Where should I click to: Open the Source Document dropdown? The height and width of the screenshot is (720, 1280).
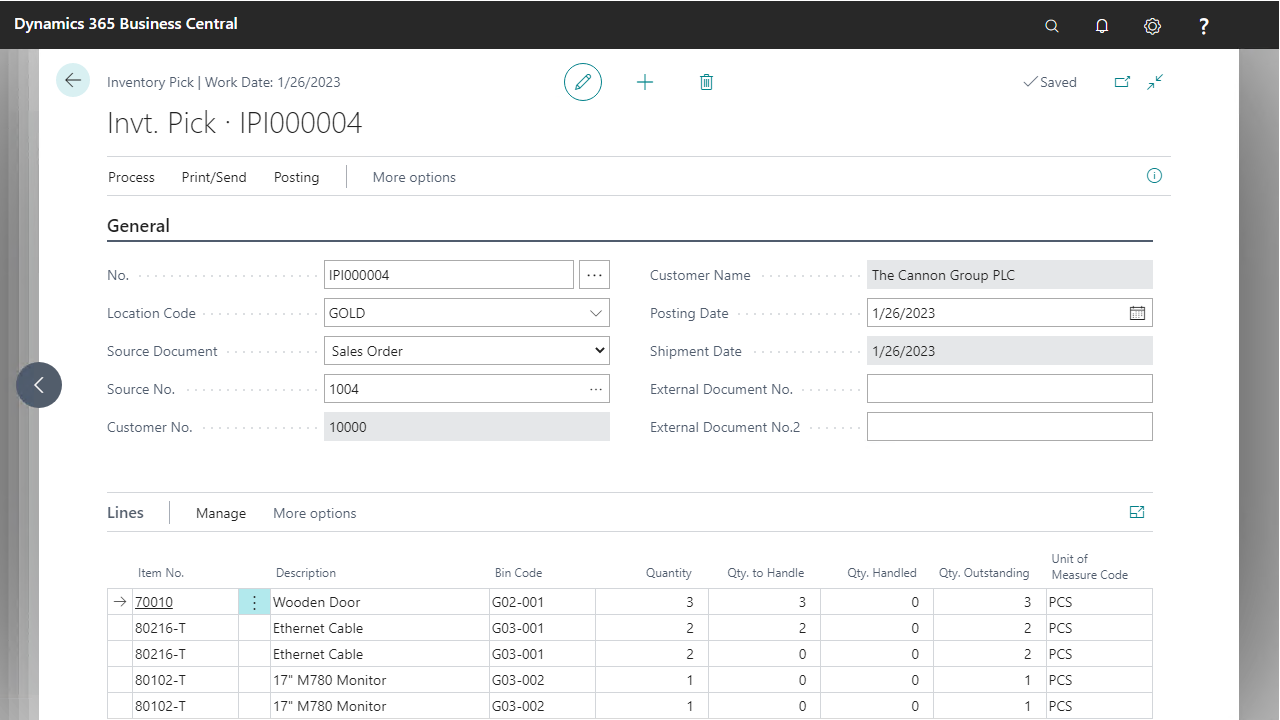click(x=467, y=351)
